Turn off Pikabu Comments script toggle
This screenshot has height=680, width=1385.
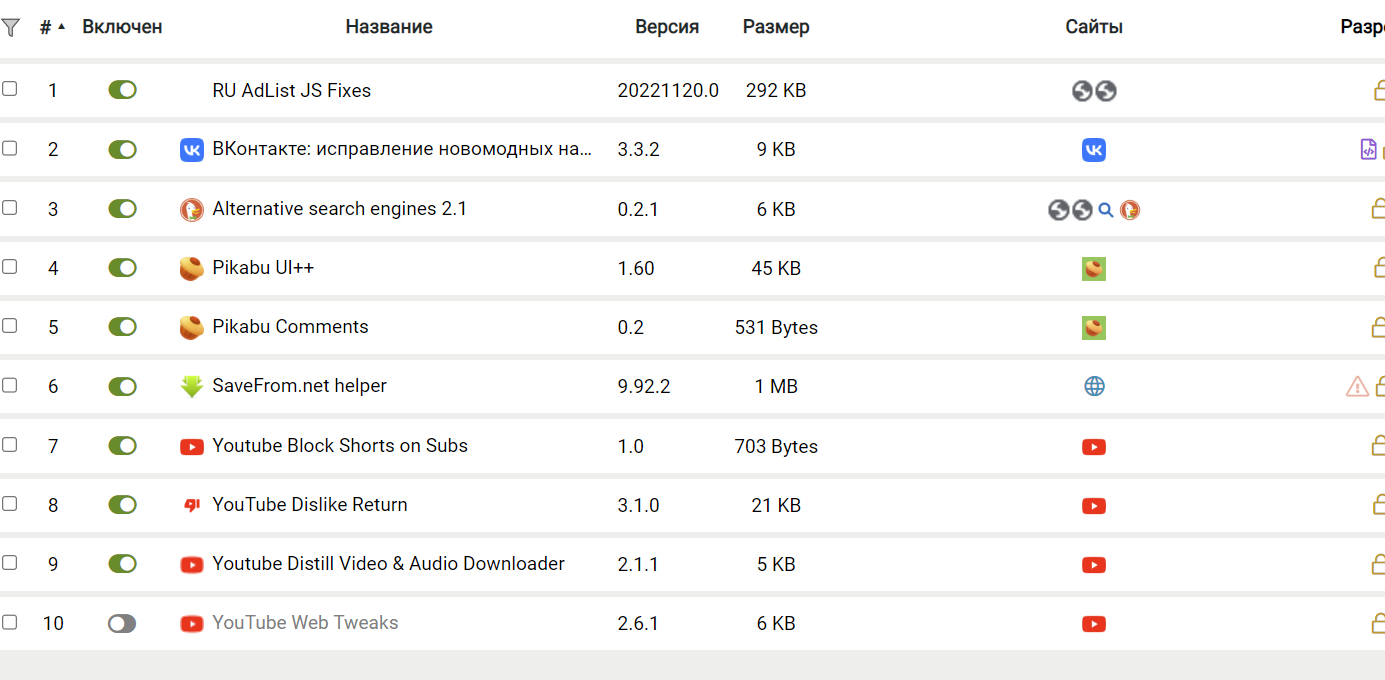[122, 327]
